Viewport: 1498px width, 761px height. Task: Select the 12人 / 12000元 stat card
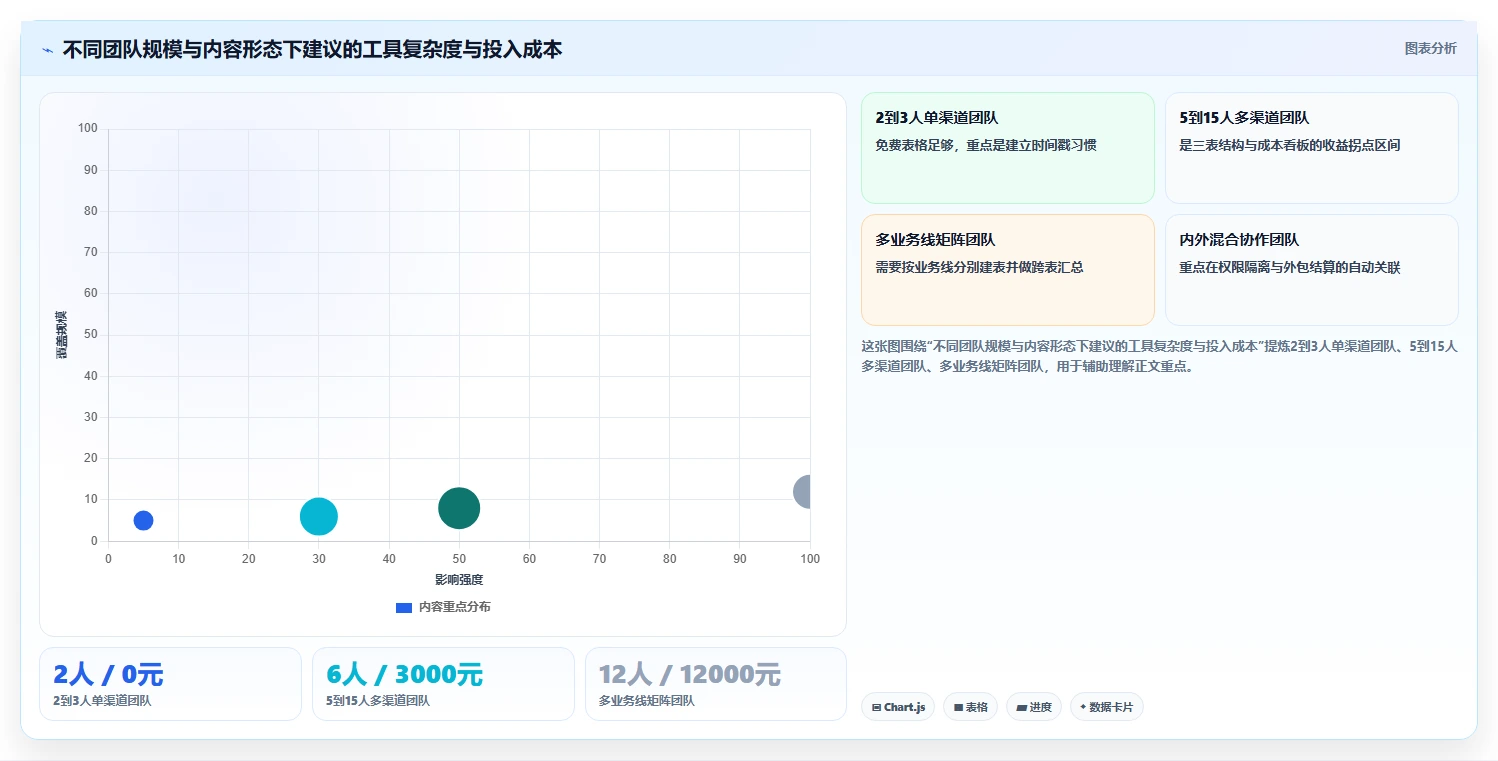click(x=716, y=684)
